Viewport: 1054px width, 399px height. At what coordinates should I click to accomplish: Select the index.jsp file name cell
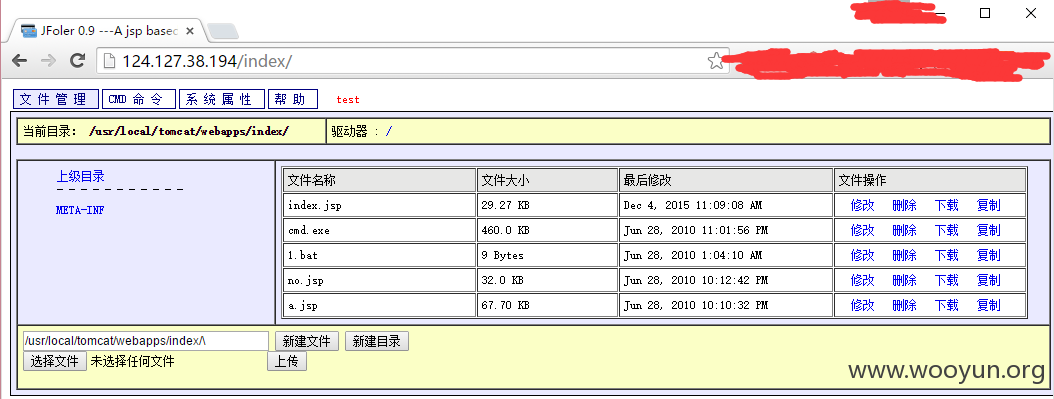(379, 206)
